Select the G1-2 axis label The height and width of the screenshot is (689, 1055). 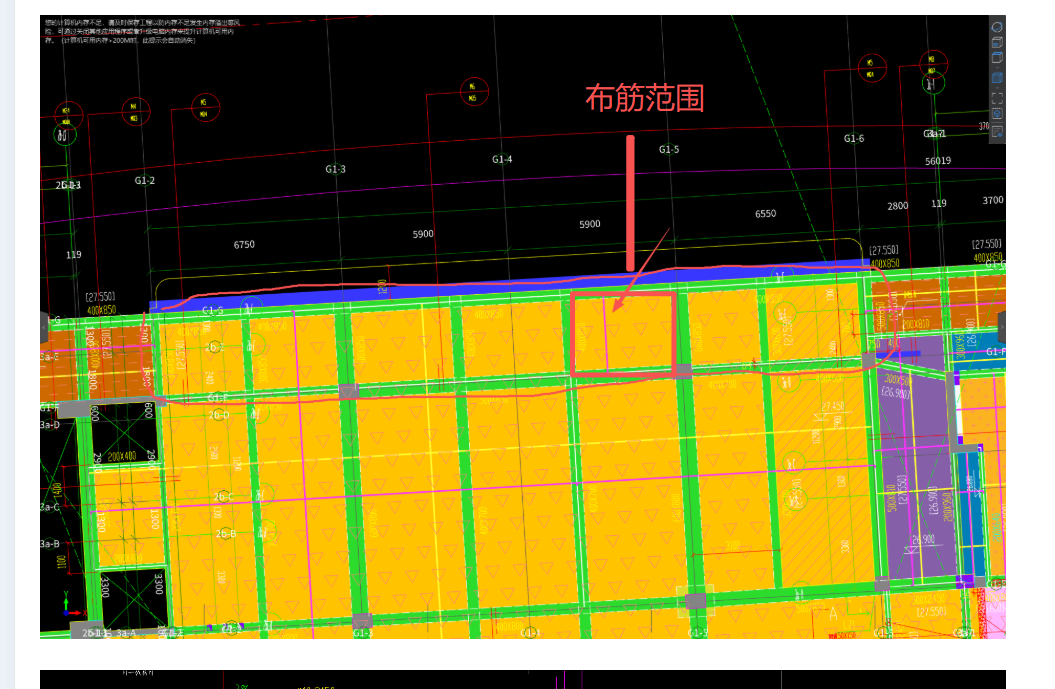click(145, 180)
